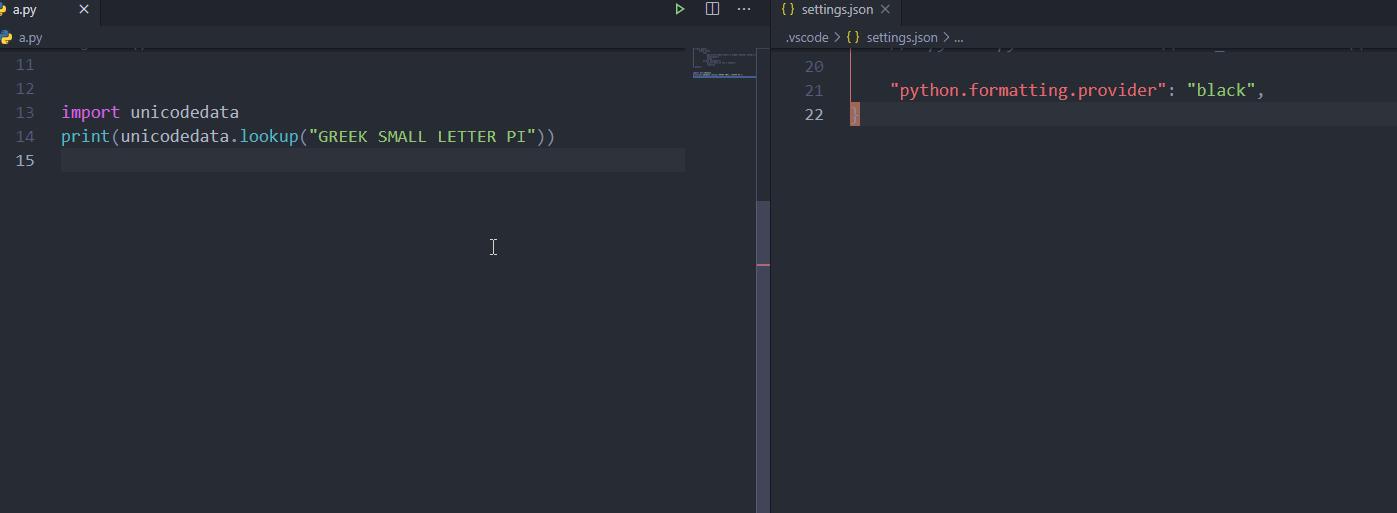Switch to the a.py editor tab
The image size is (1397, 513).
coord(25,10)
